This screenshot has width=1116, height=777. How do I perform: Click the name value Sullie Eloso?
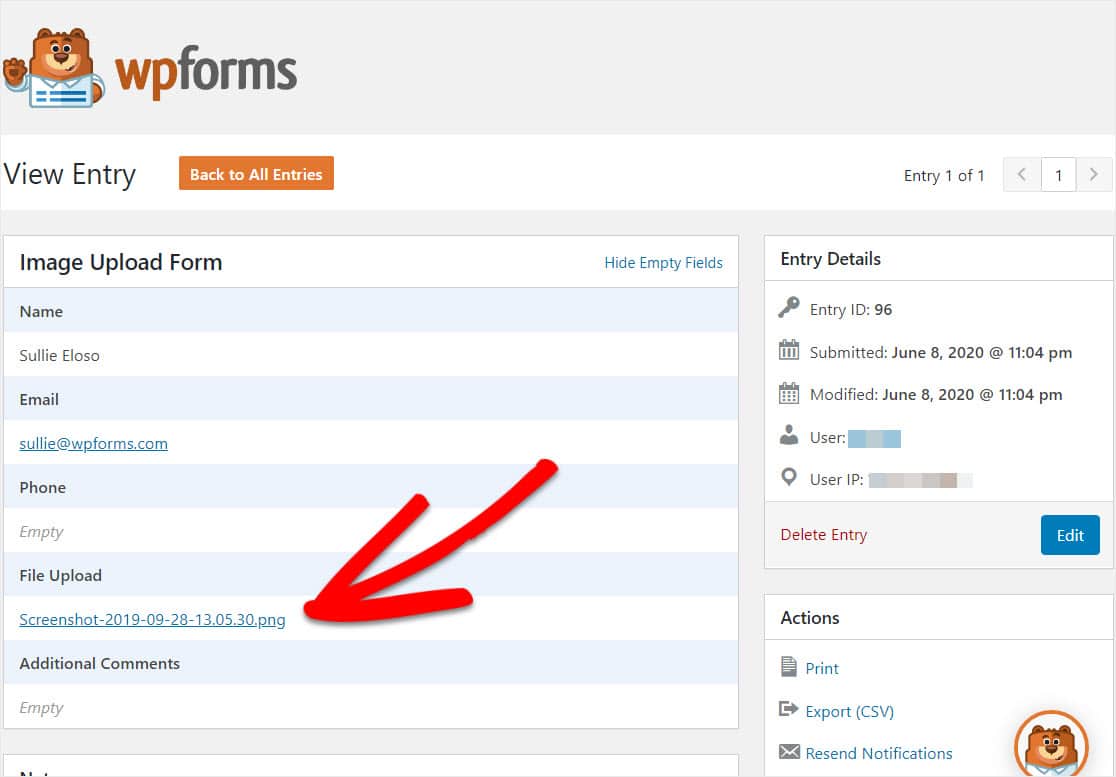60,356
